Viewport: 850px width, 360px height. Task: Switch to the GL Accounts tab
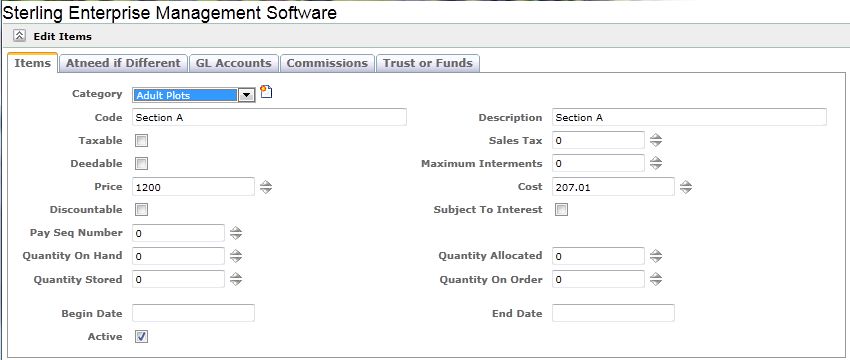click(234, 63)
